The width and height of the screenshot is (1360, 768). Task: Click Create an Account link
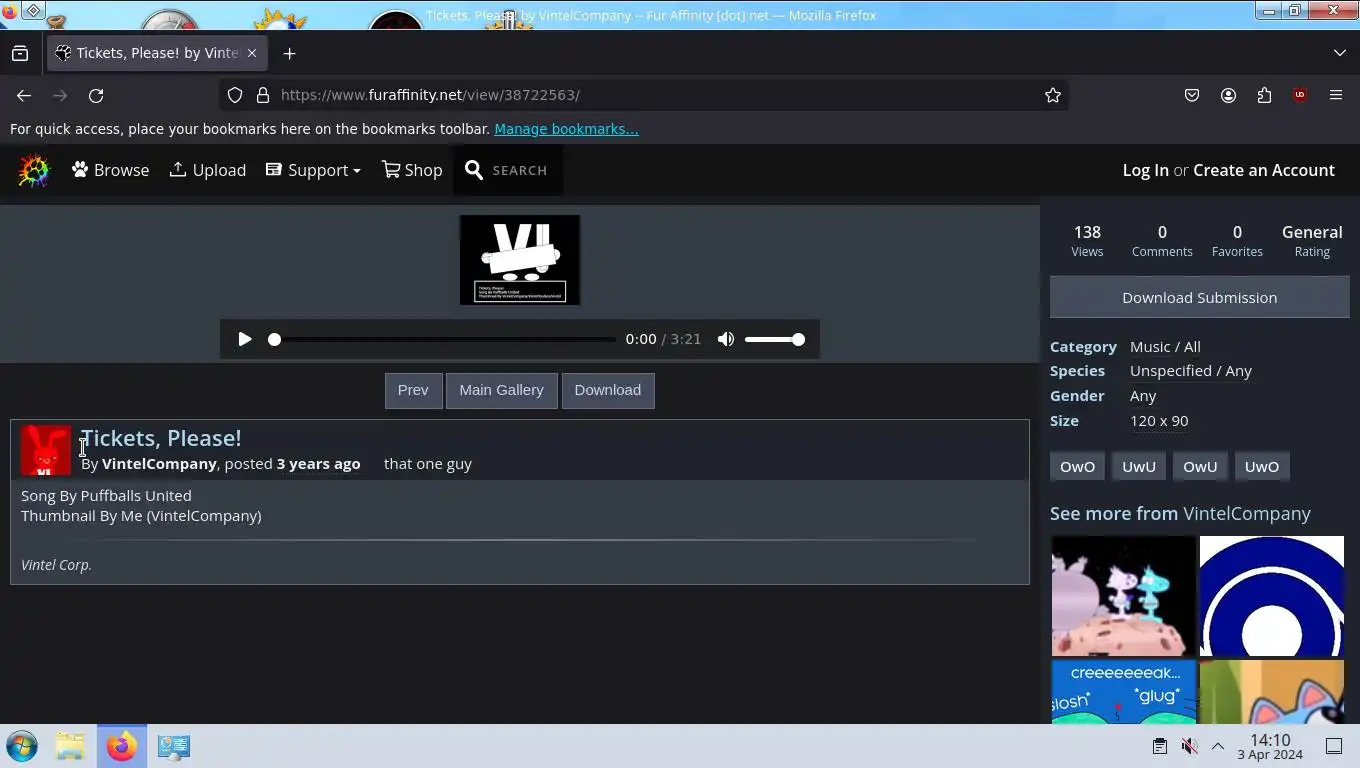[1263, 170]
